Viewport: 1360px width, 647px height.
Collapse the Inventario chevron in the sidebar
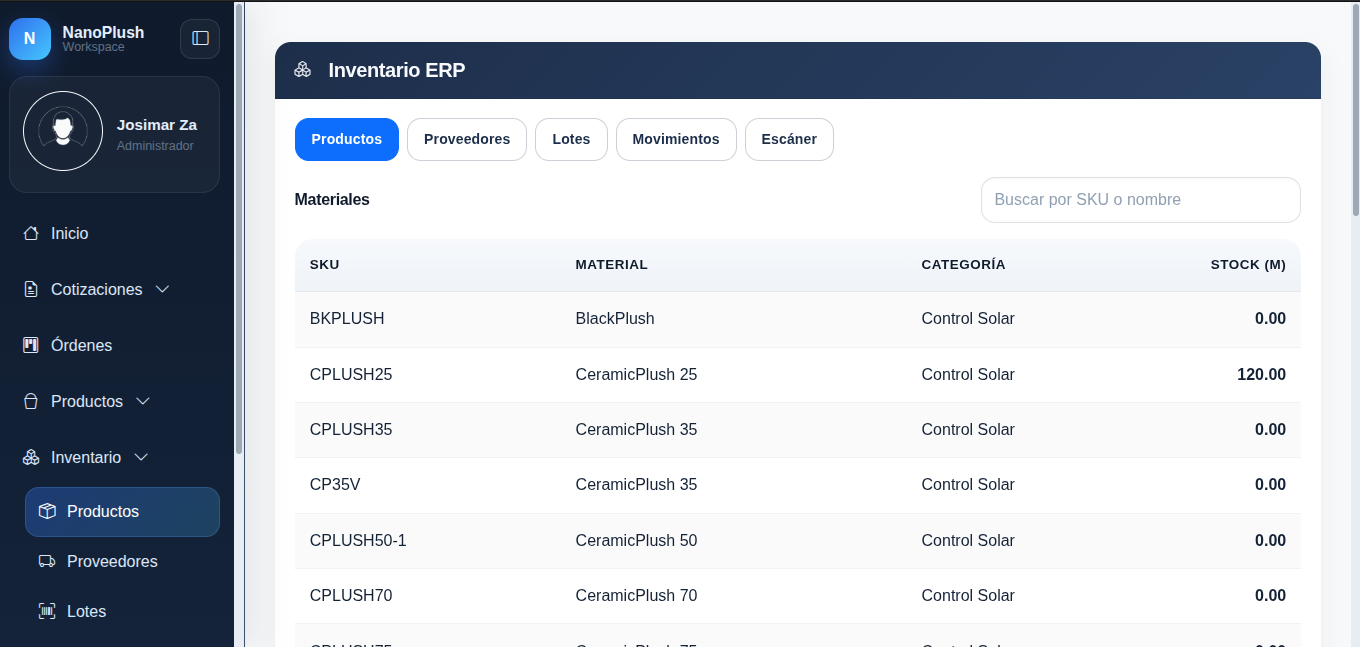coord(141,457)
